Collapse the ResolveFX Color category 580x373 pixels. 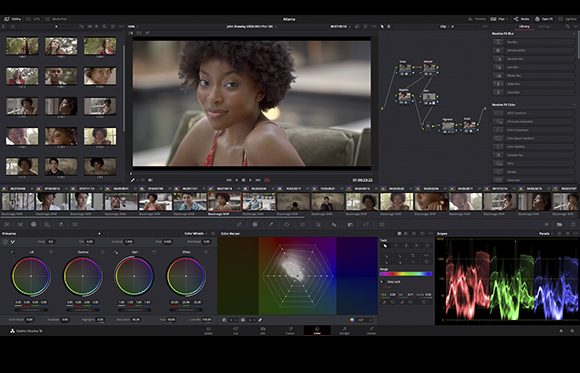[x=574, y=105]
